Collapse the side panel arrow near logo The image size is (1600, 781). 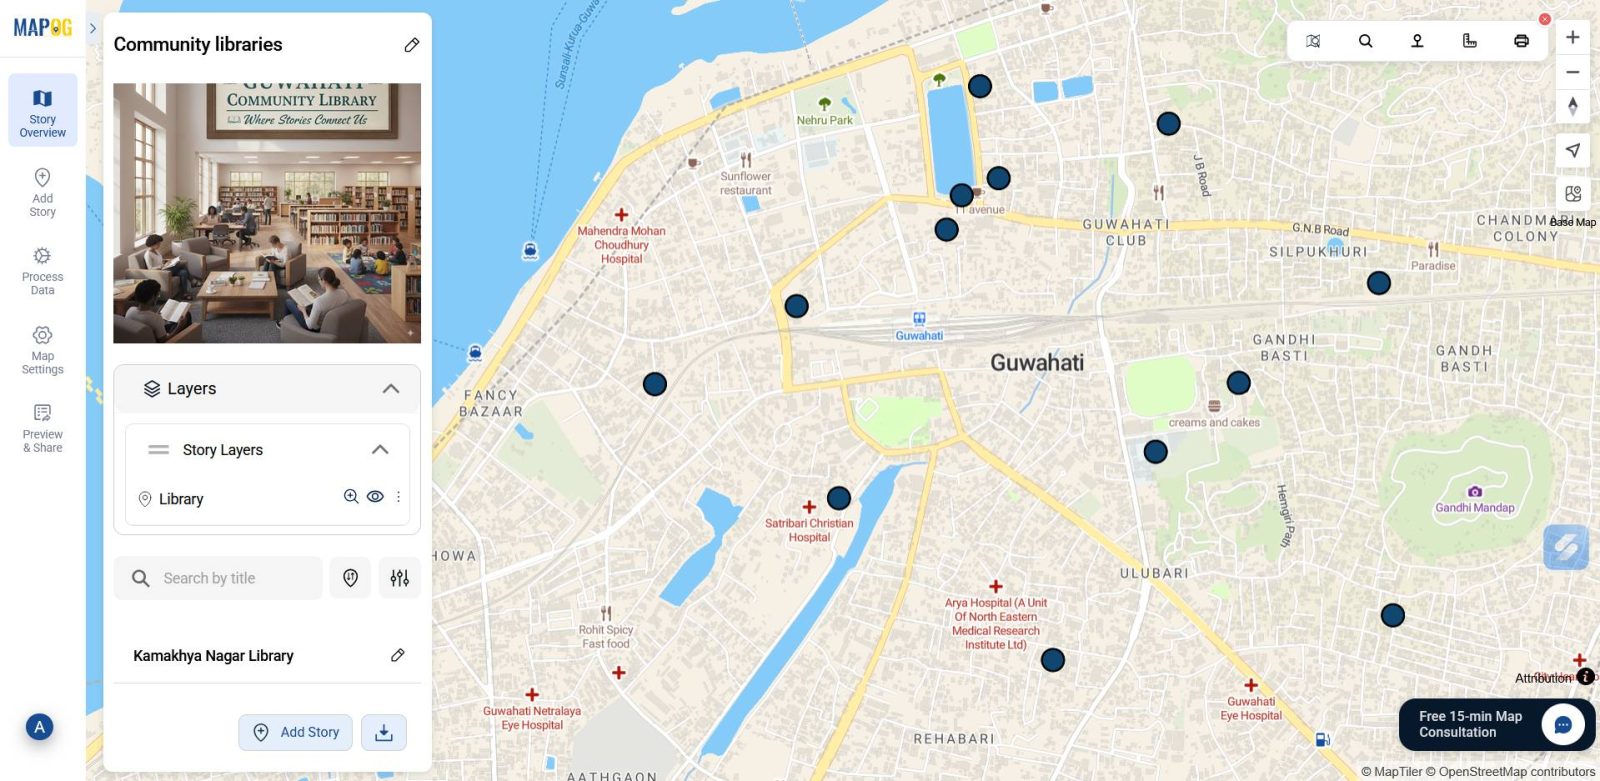(x=93, y=28)
